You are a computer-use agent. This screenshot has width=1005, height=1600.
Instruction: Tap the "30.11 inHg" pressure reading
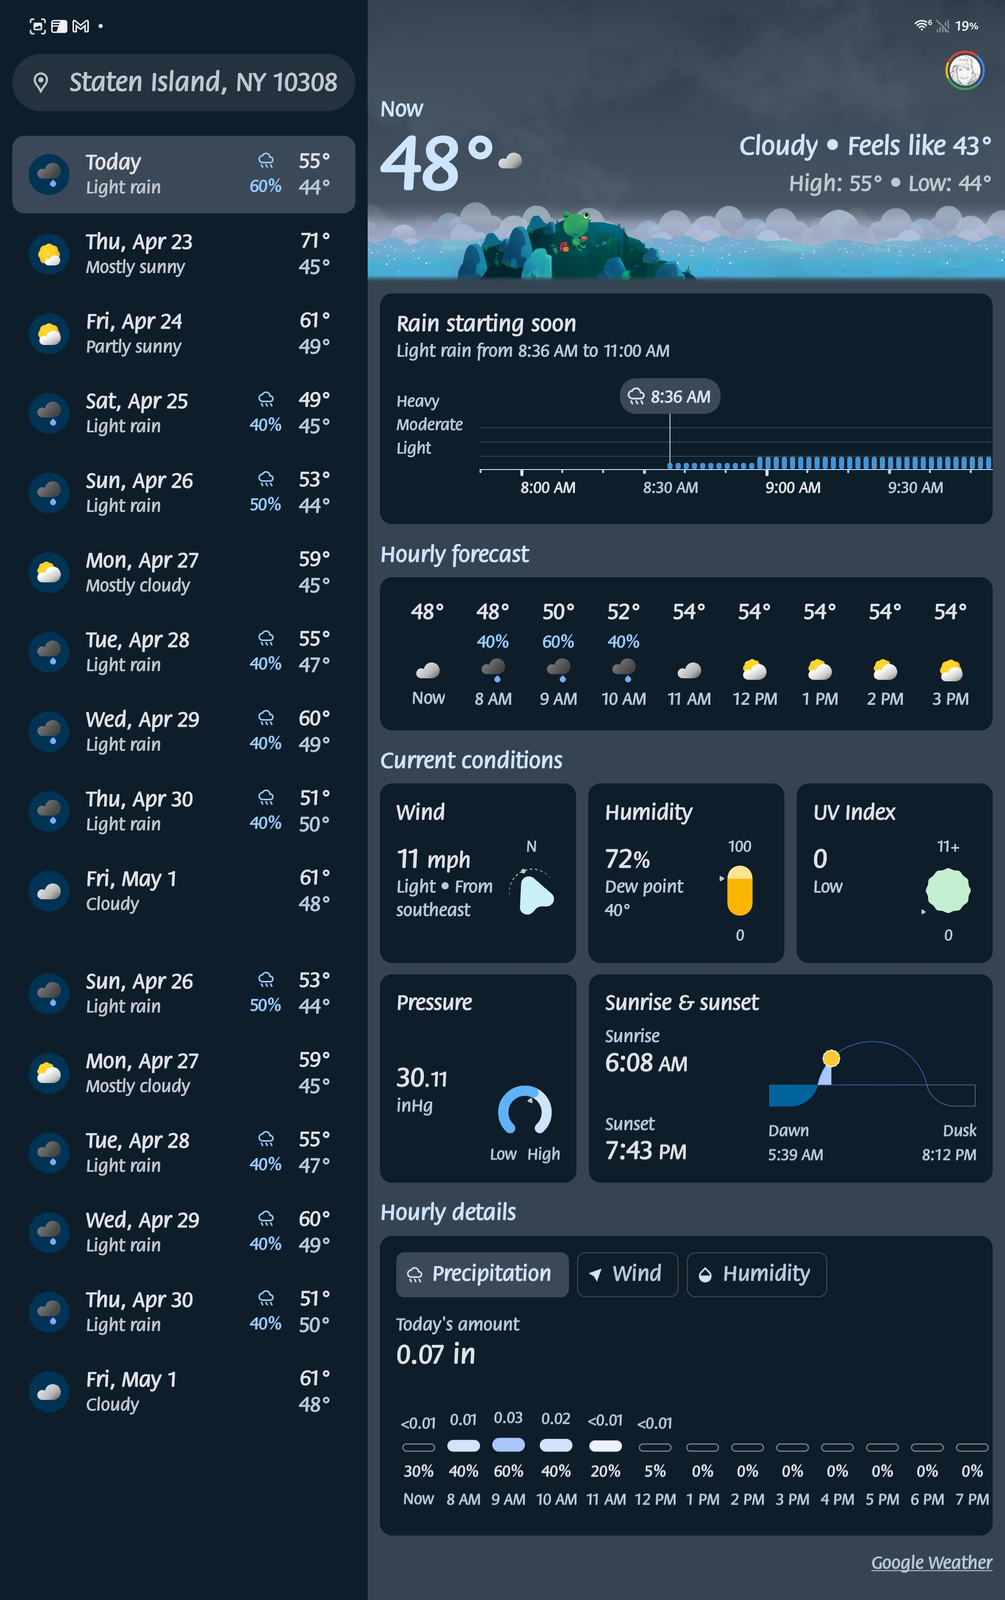[422, 1089]
